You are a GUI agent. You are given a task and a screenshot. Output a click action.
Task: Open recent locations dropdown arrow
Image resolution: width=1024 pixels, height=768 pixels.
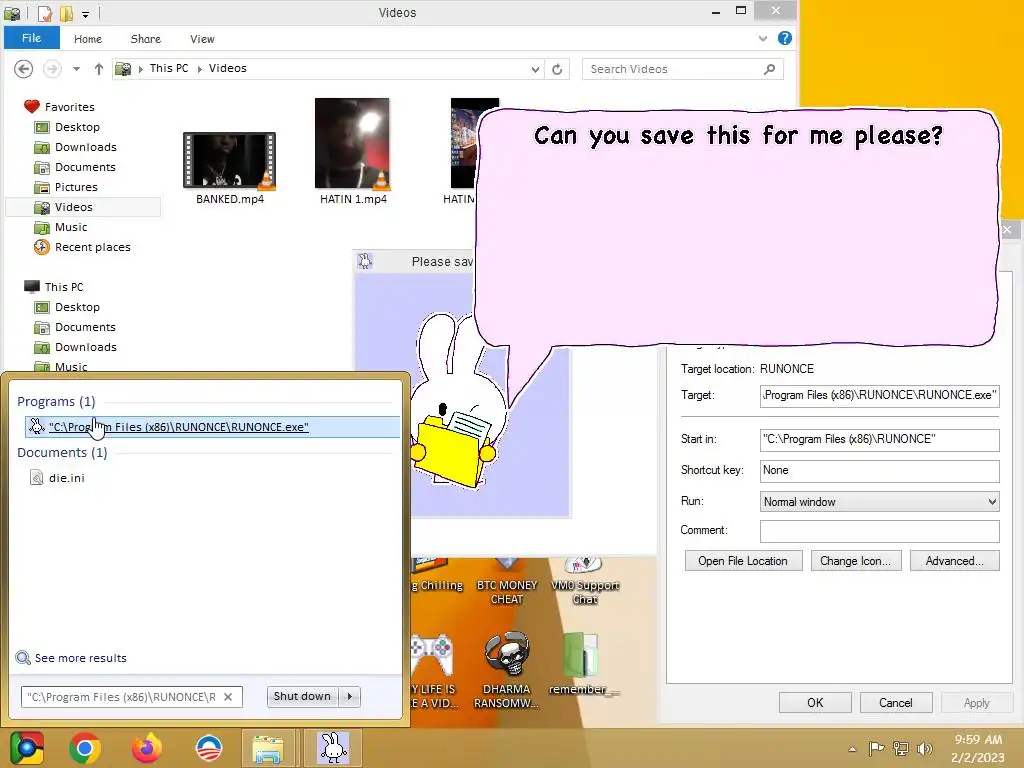76,69
